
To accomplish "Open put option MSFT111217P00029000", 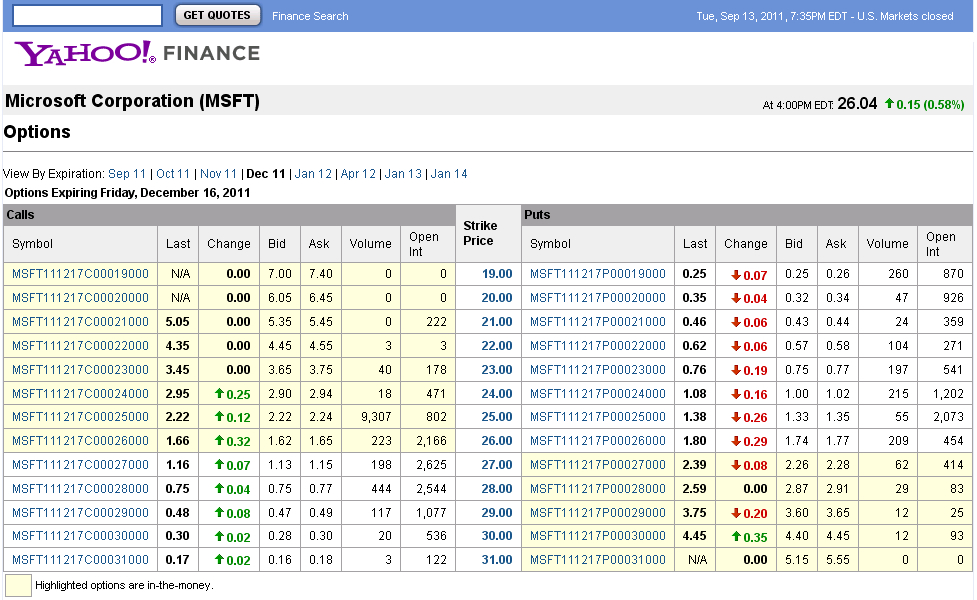I will (598, 513).
